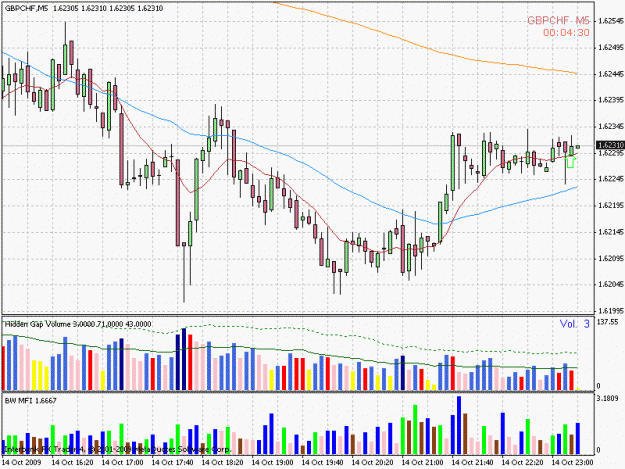This screenshot has width=625, height=469.
Task: Click the 14 Oct 17:00 time label
Action: [122, 462]
